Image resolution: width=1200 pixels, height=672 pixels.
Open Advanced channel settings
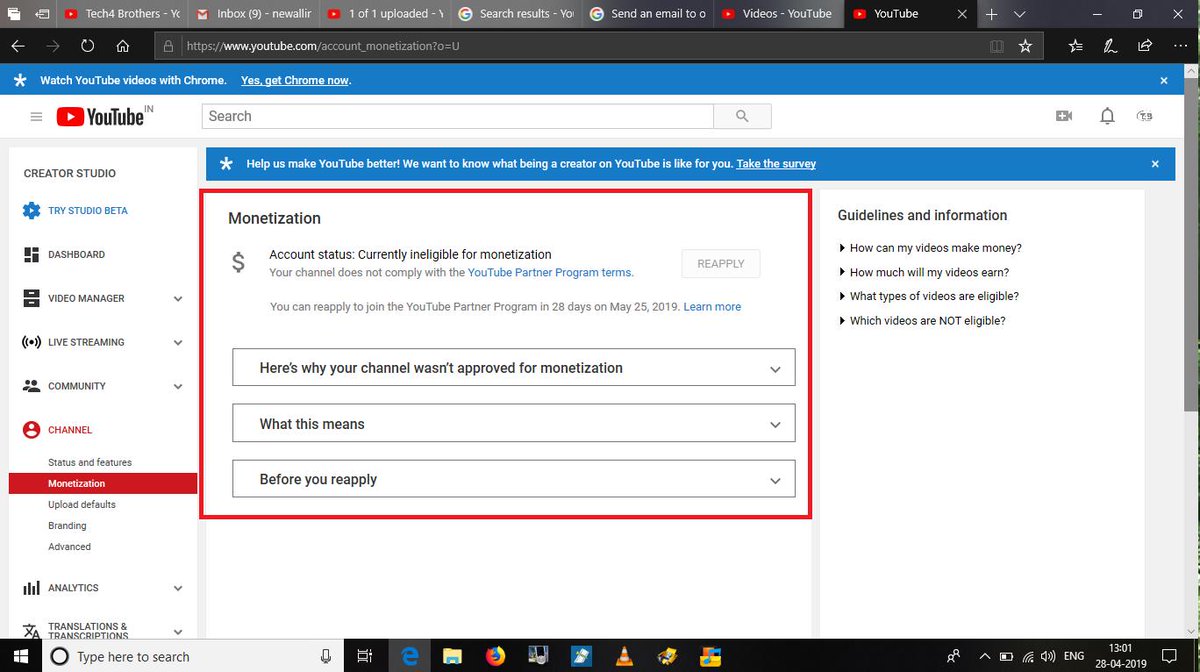click(69, 547)
